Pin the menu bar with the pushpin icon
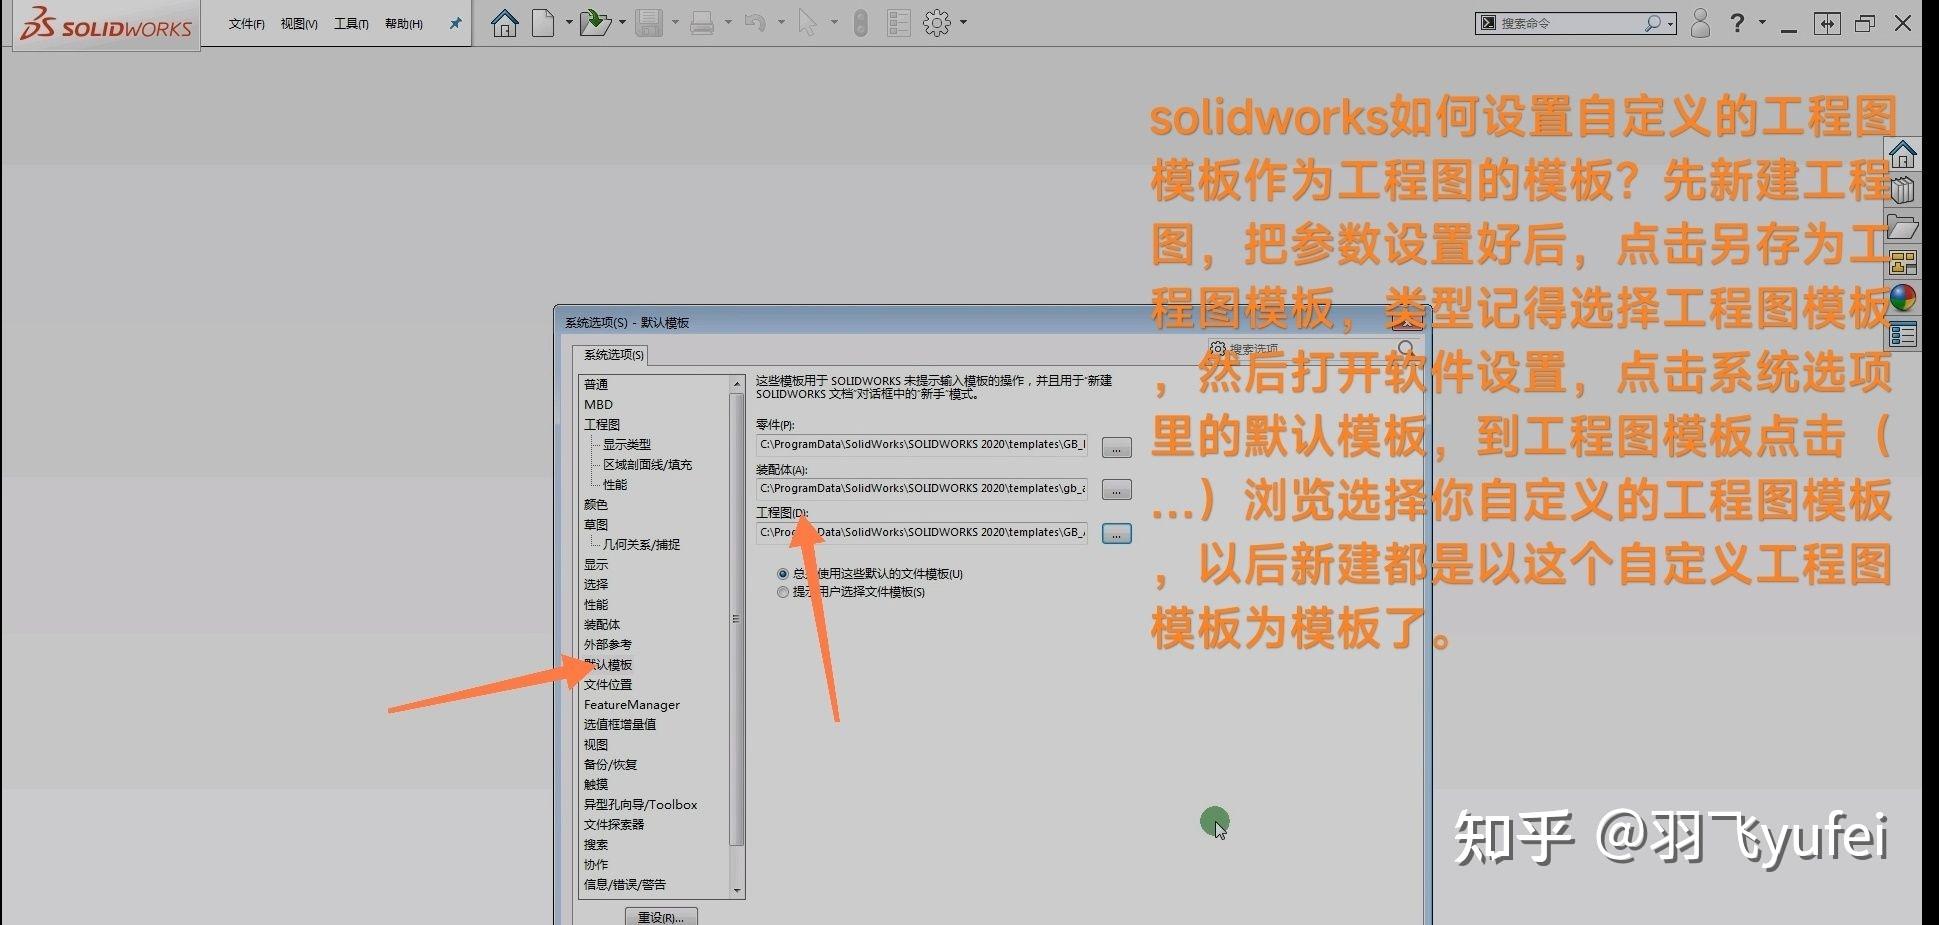1939x925 pixels. coord(455,23)
